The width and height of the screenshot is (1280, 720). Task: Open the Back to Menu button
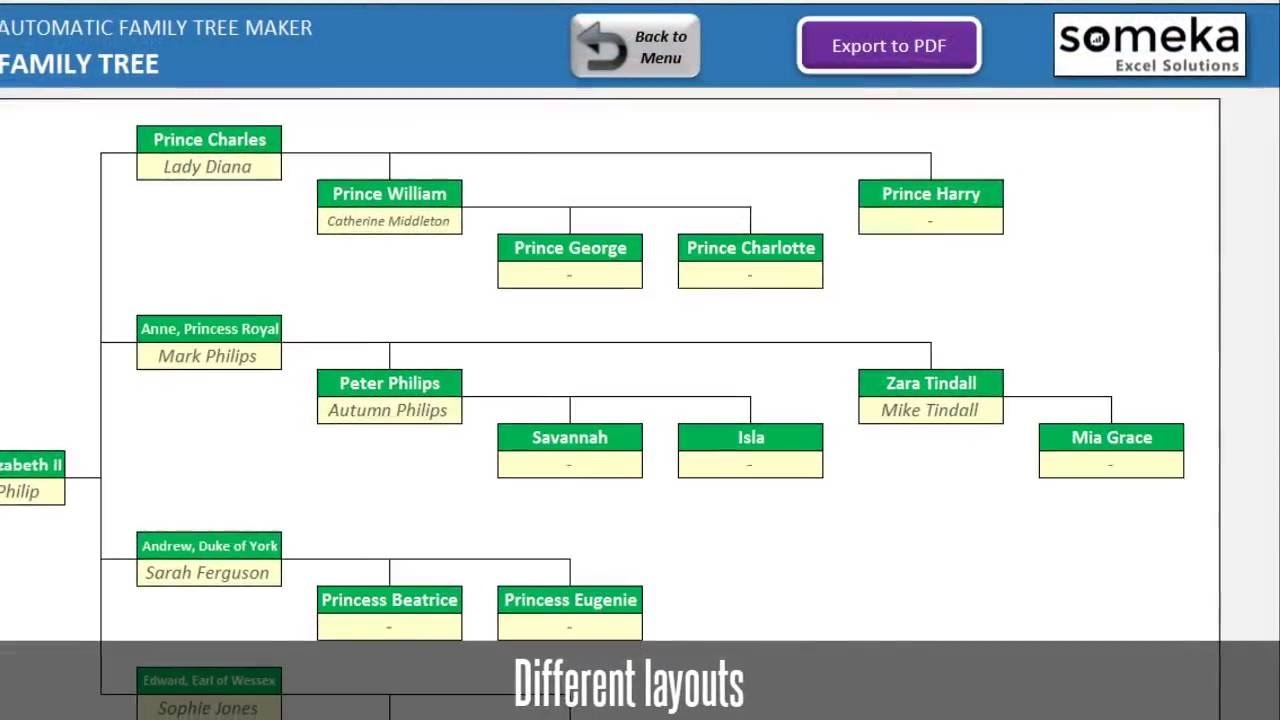tap(635, 45)
